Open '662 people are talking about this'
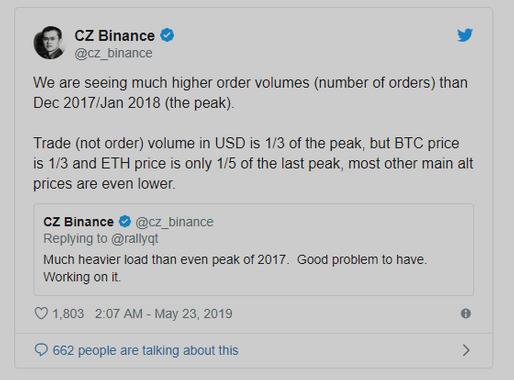 click(146, 350)
